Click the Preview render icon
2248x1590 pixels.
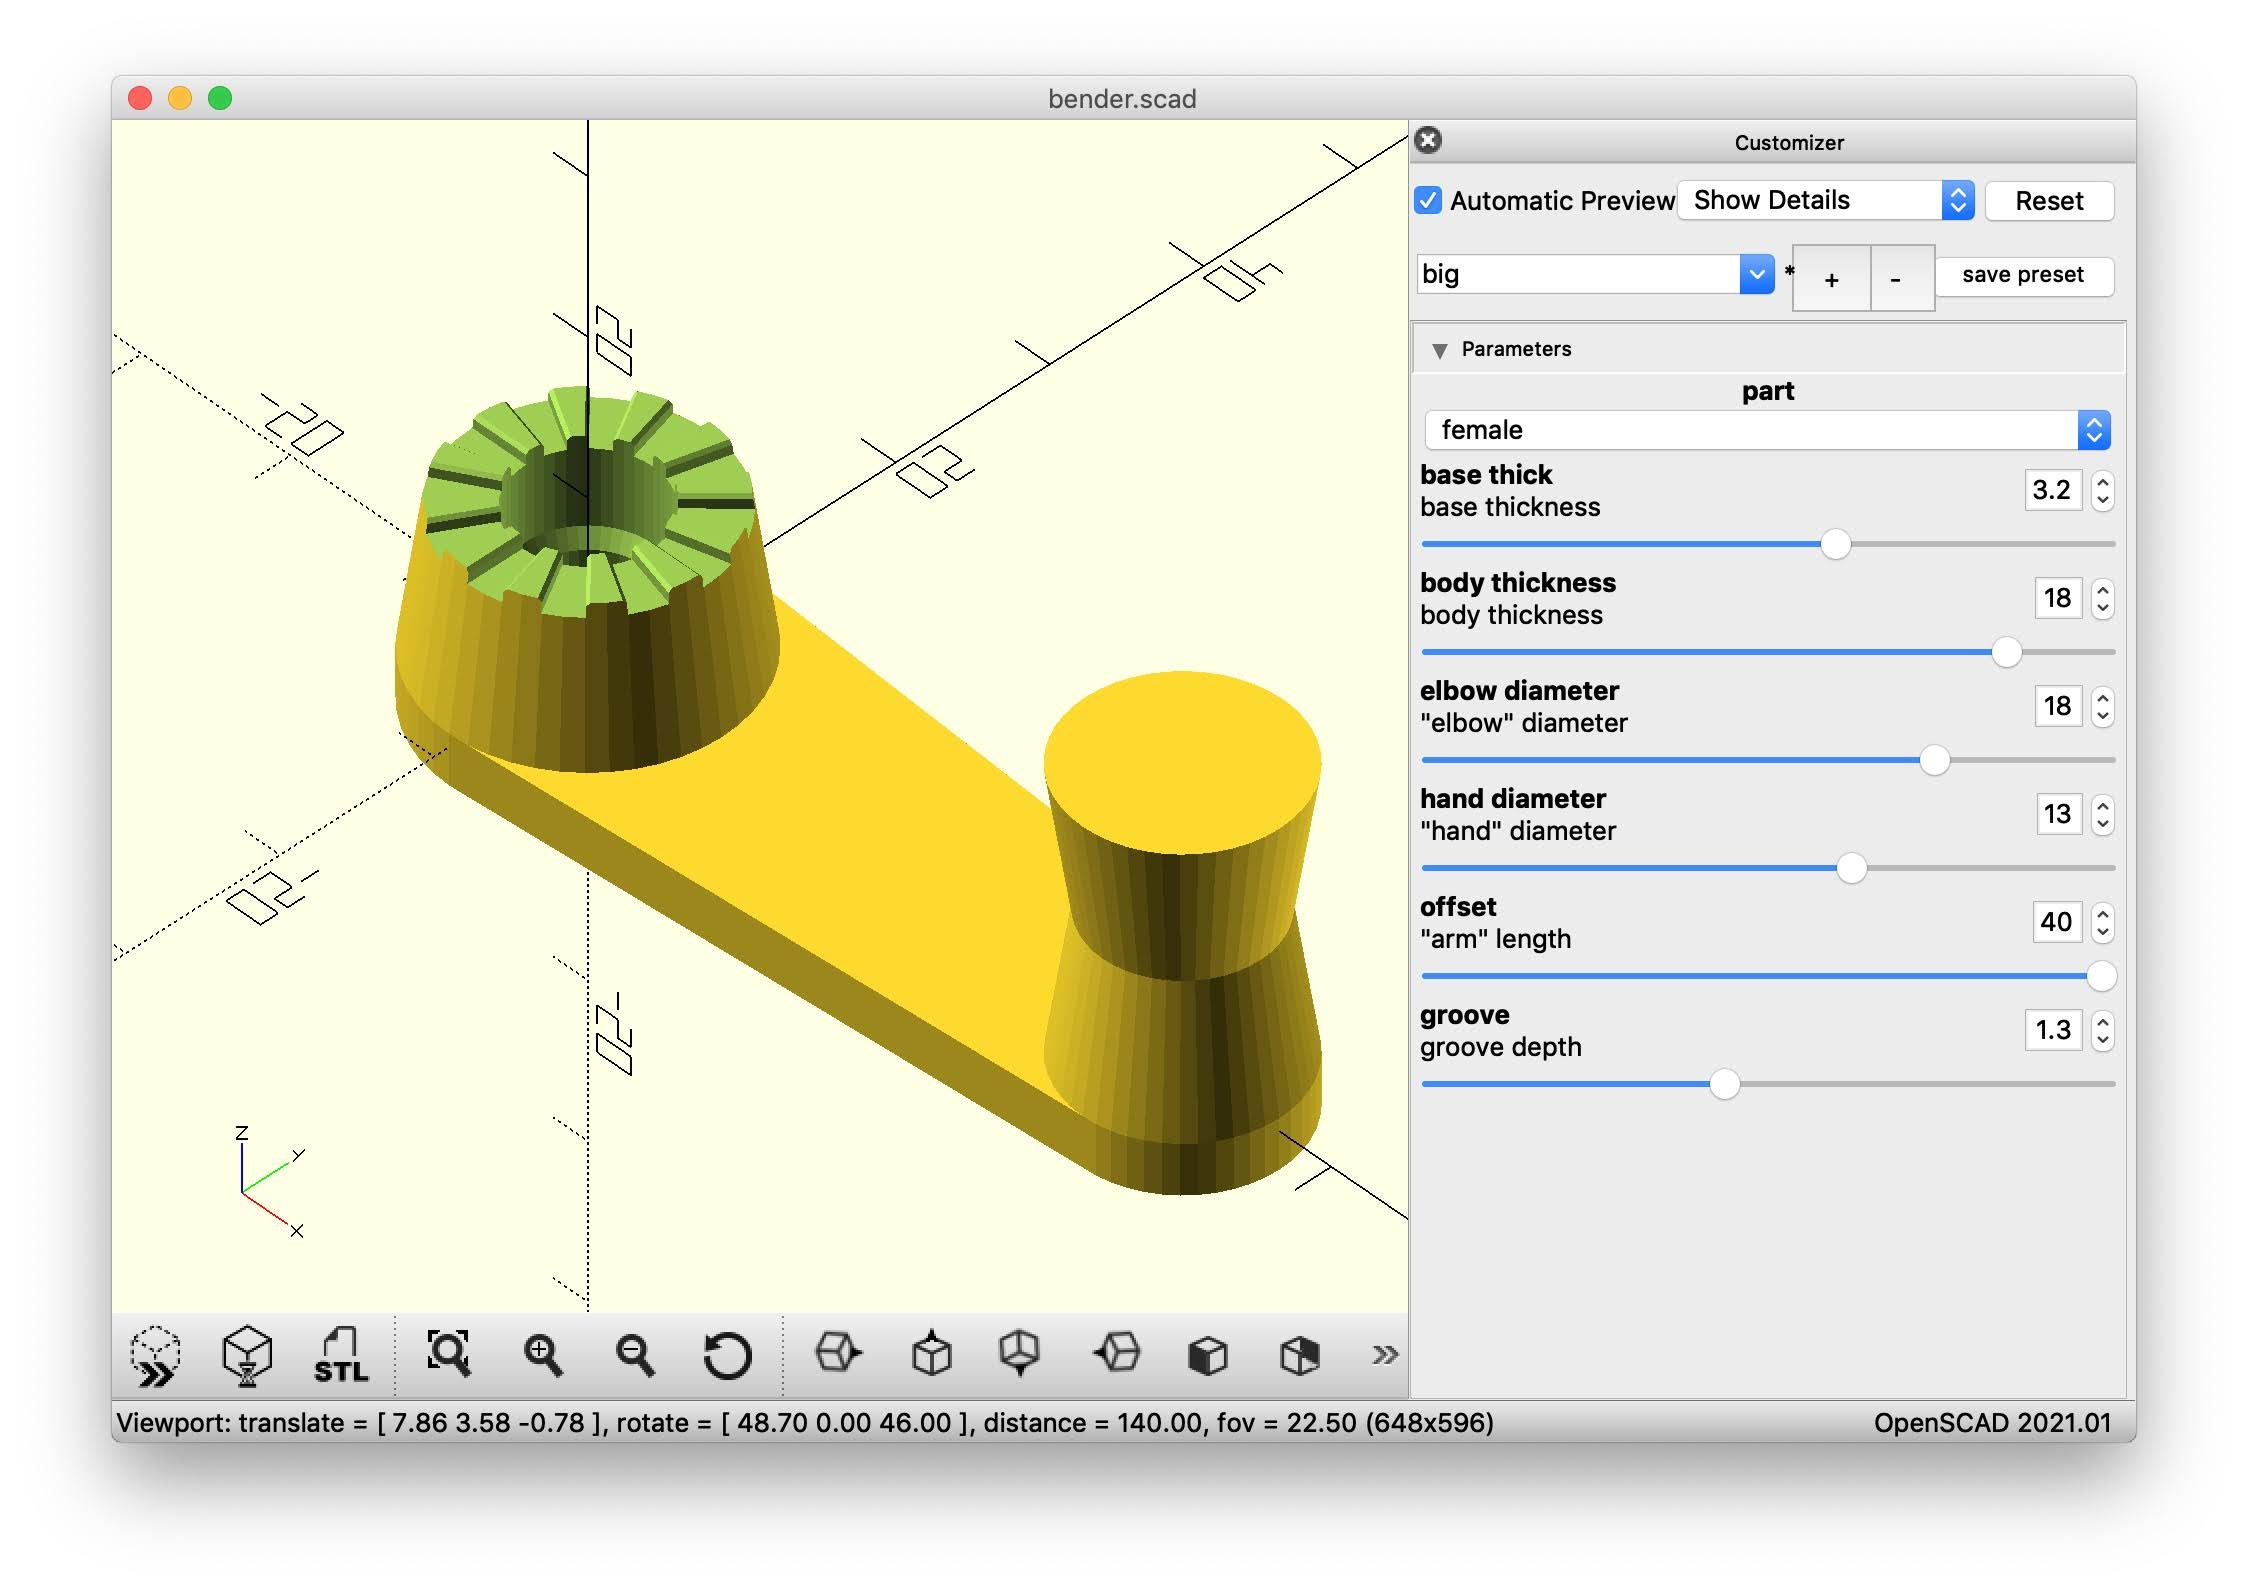(x=156, y=1356)
